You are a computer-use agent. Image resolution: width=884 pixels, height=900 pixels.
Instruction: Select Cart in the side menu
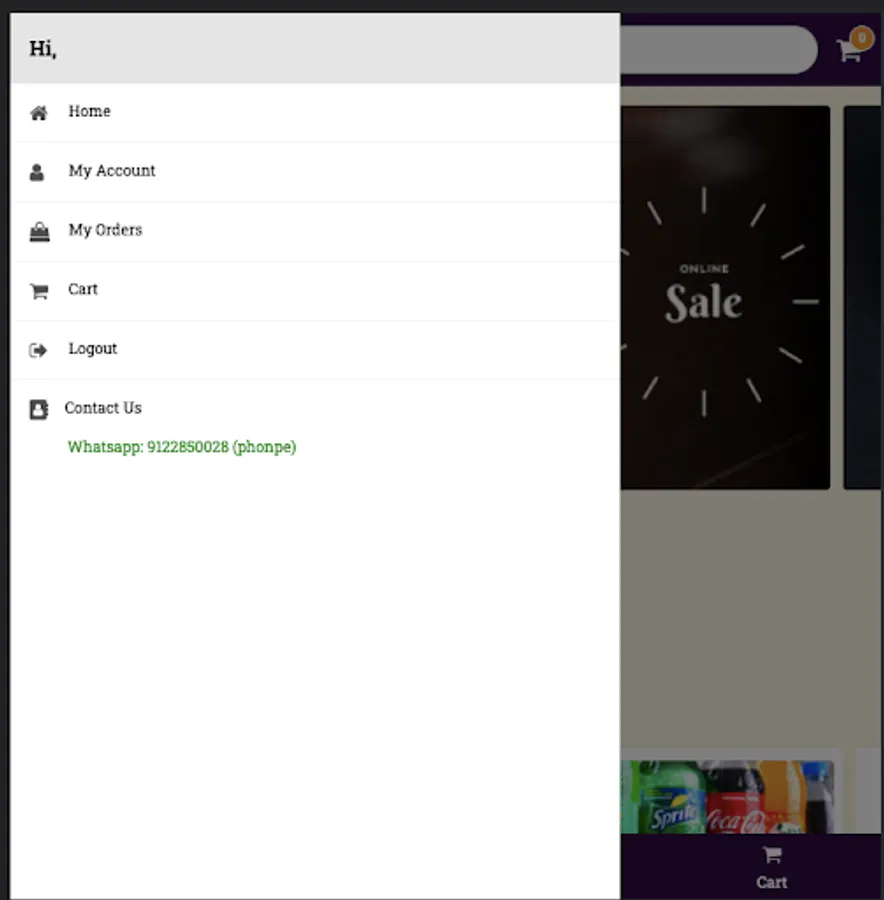point(315,291)
